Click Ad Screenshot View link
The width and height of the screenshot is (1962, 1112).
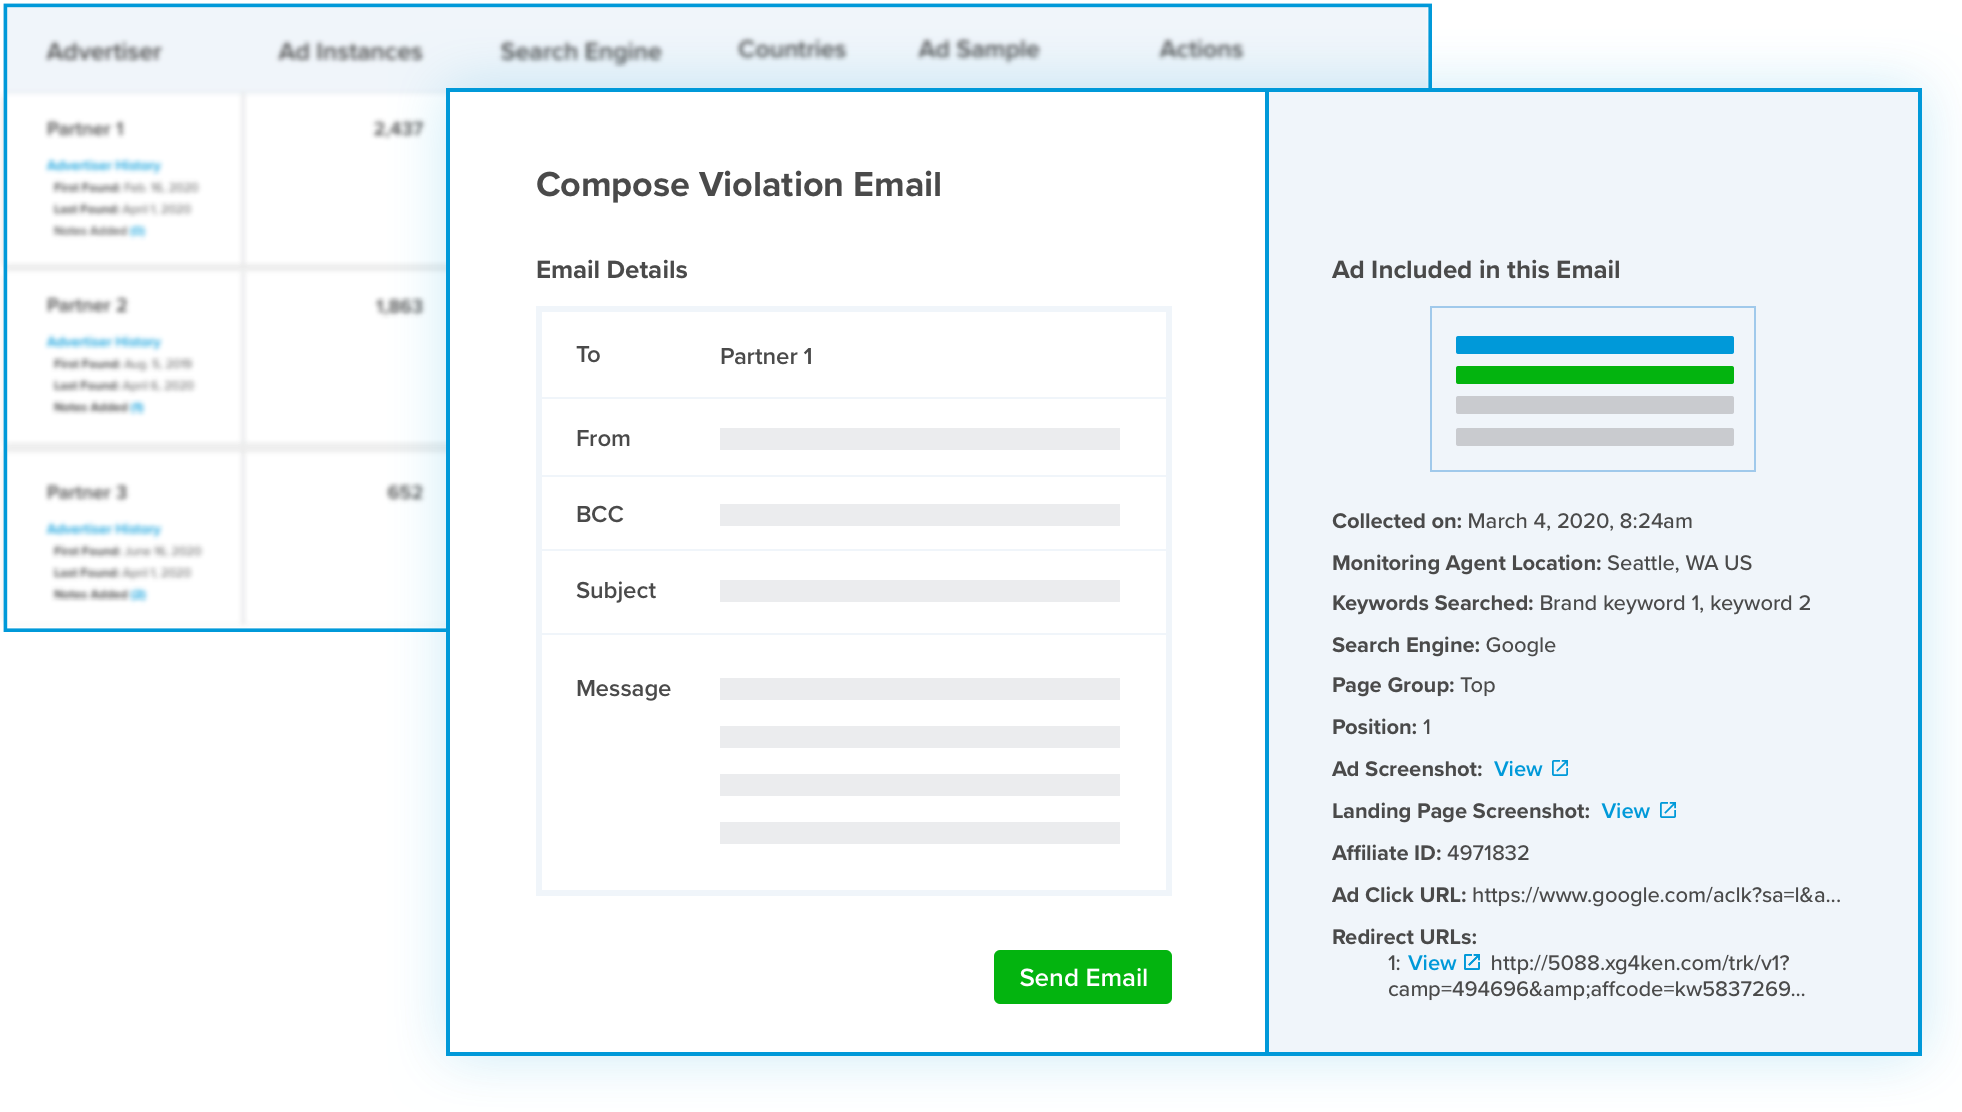1517,769
